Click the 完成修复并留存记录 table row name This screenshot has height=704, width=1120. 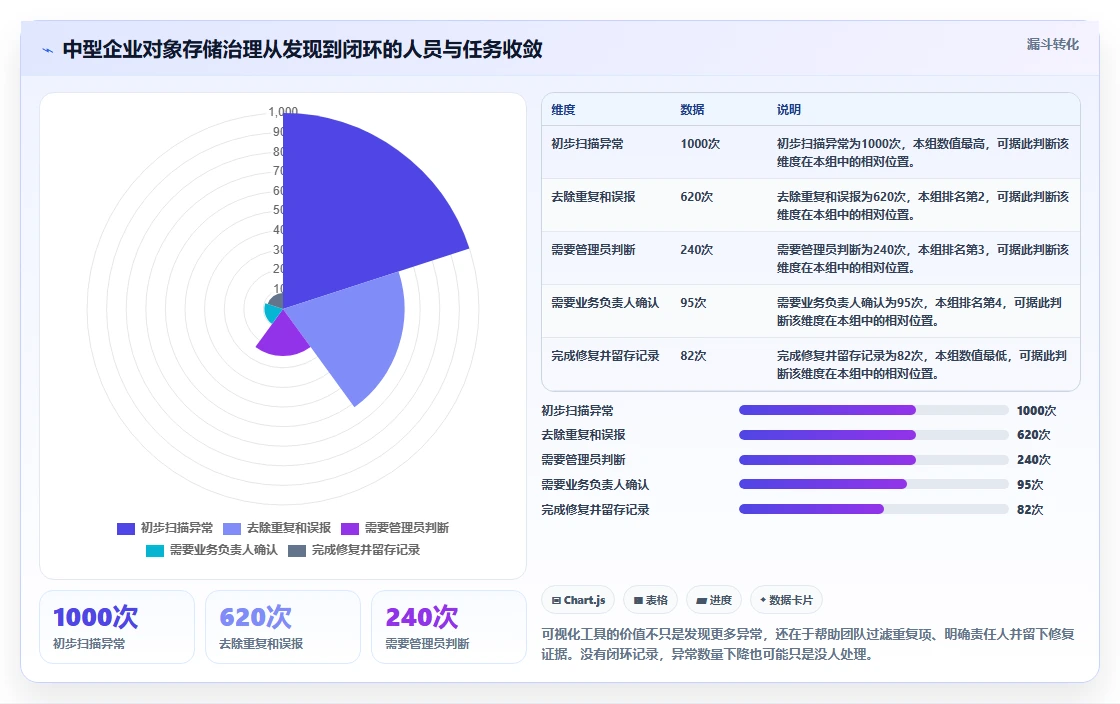tap(605, 356)
